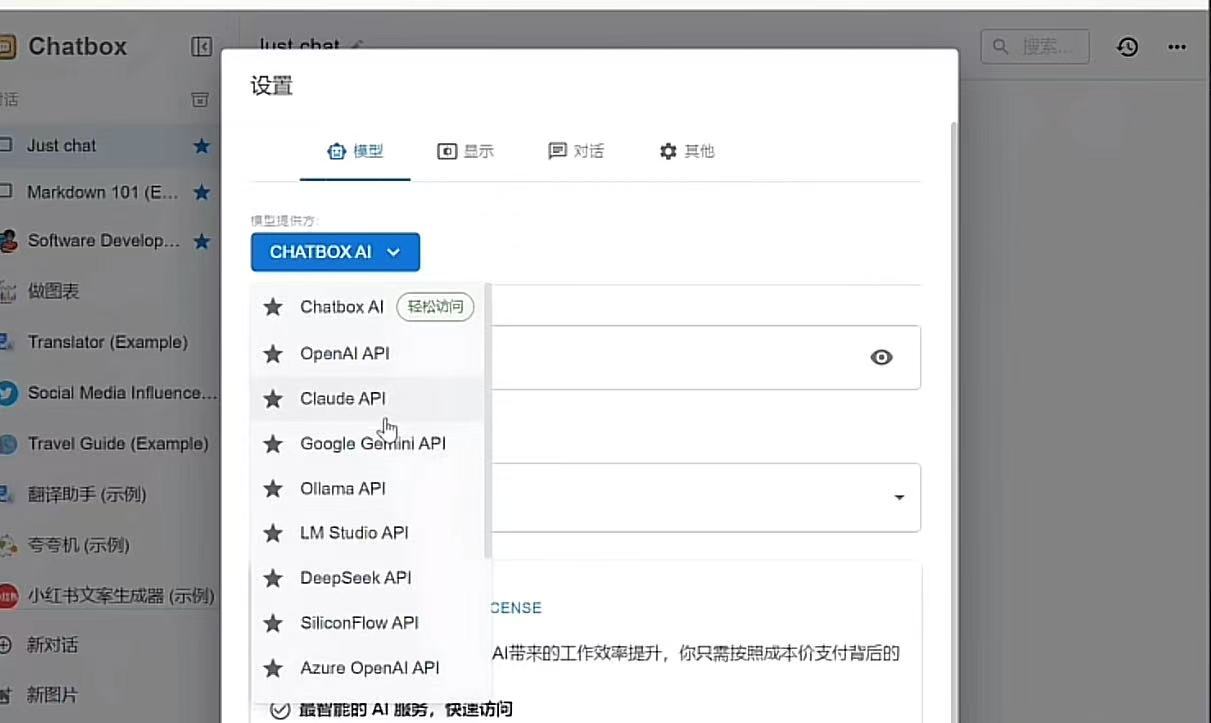Select Chatbox AI from provider list
The image size is (1211, 723).
tap(368, 307)
